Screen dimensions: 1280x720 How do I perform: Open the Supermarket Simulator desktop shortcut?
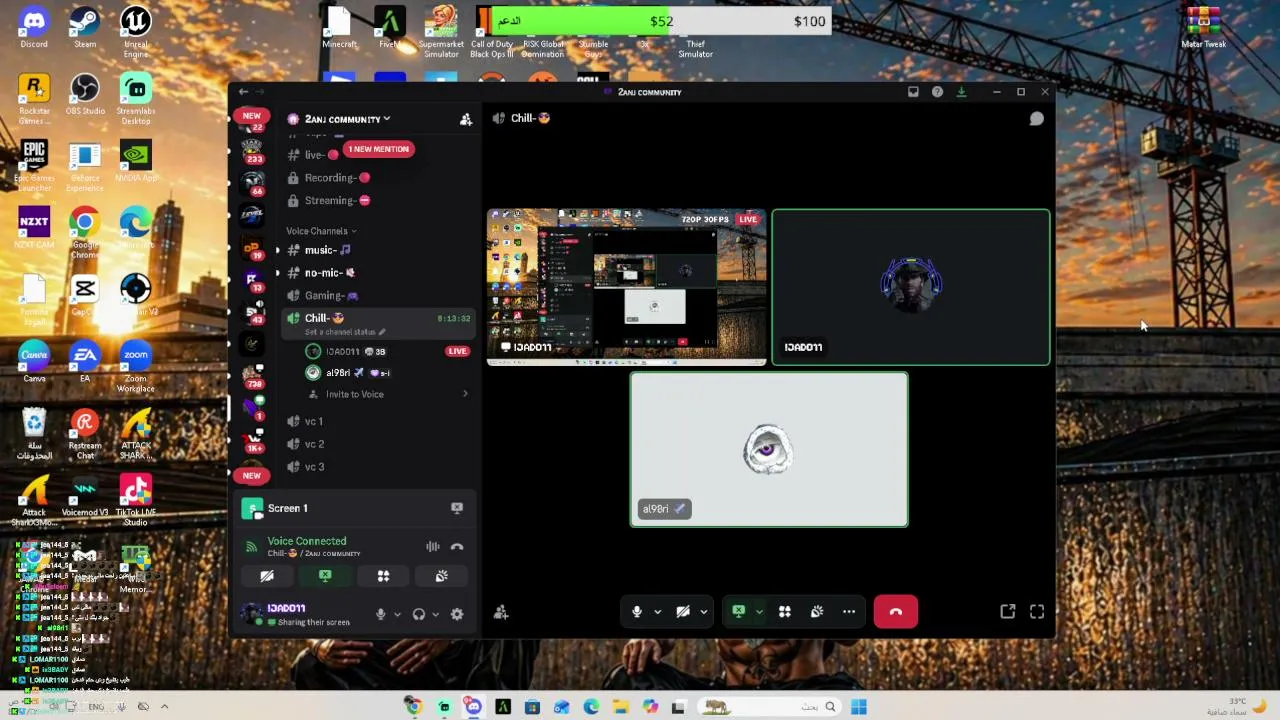441,32
